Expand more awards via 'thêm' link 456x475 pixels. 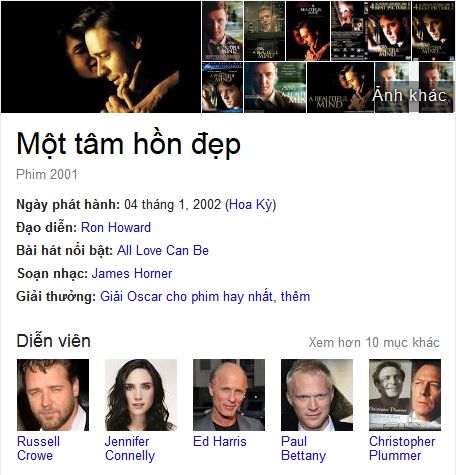pos(296,296)
